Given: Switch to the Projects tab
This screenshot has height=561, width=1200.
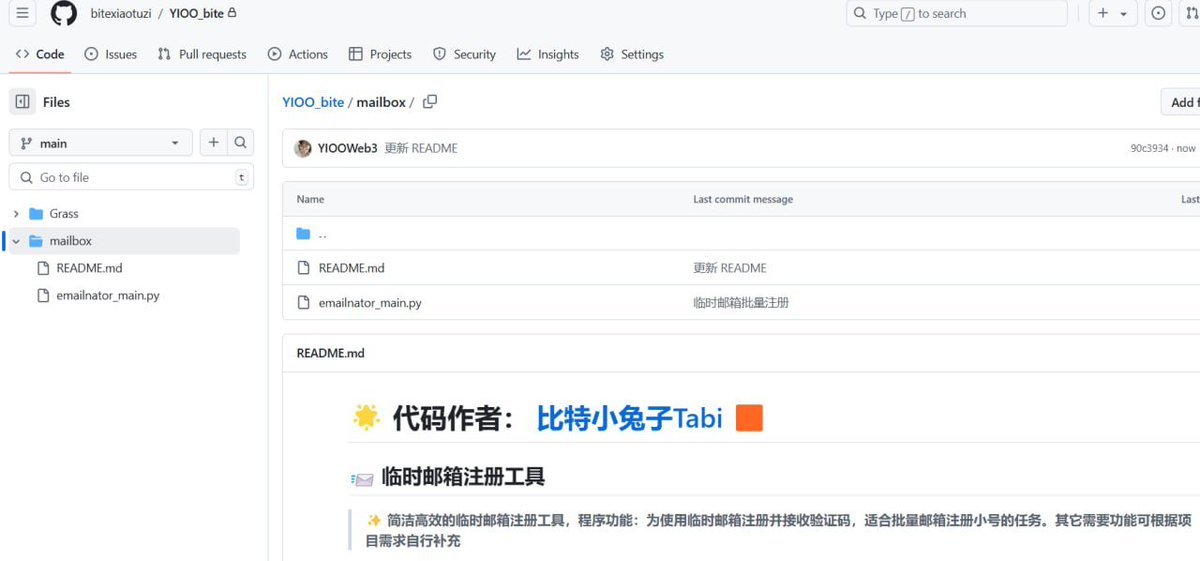Looking at the screenshot, I should tap(380, 54).
